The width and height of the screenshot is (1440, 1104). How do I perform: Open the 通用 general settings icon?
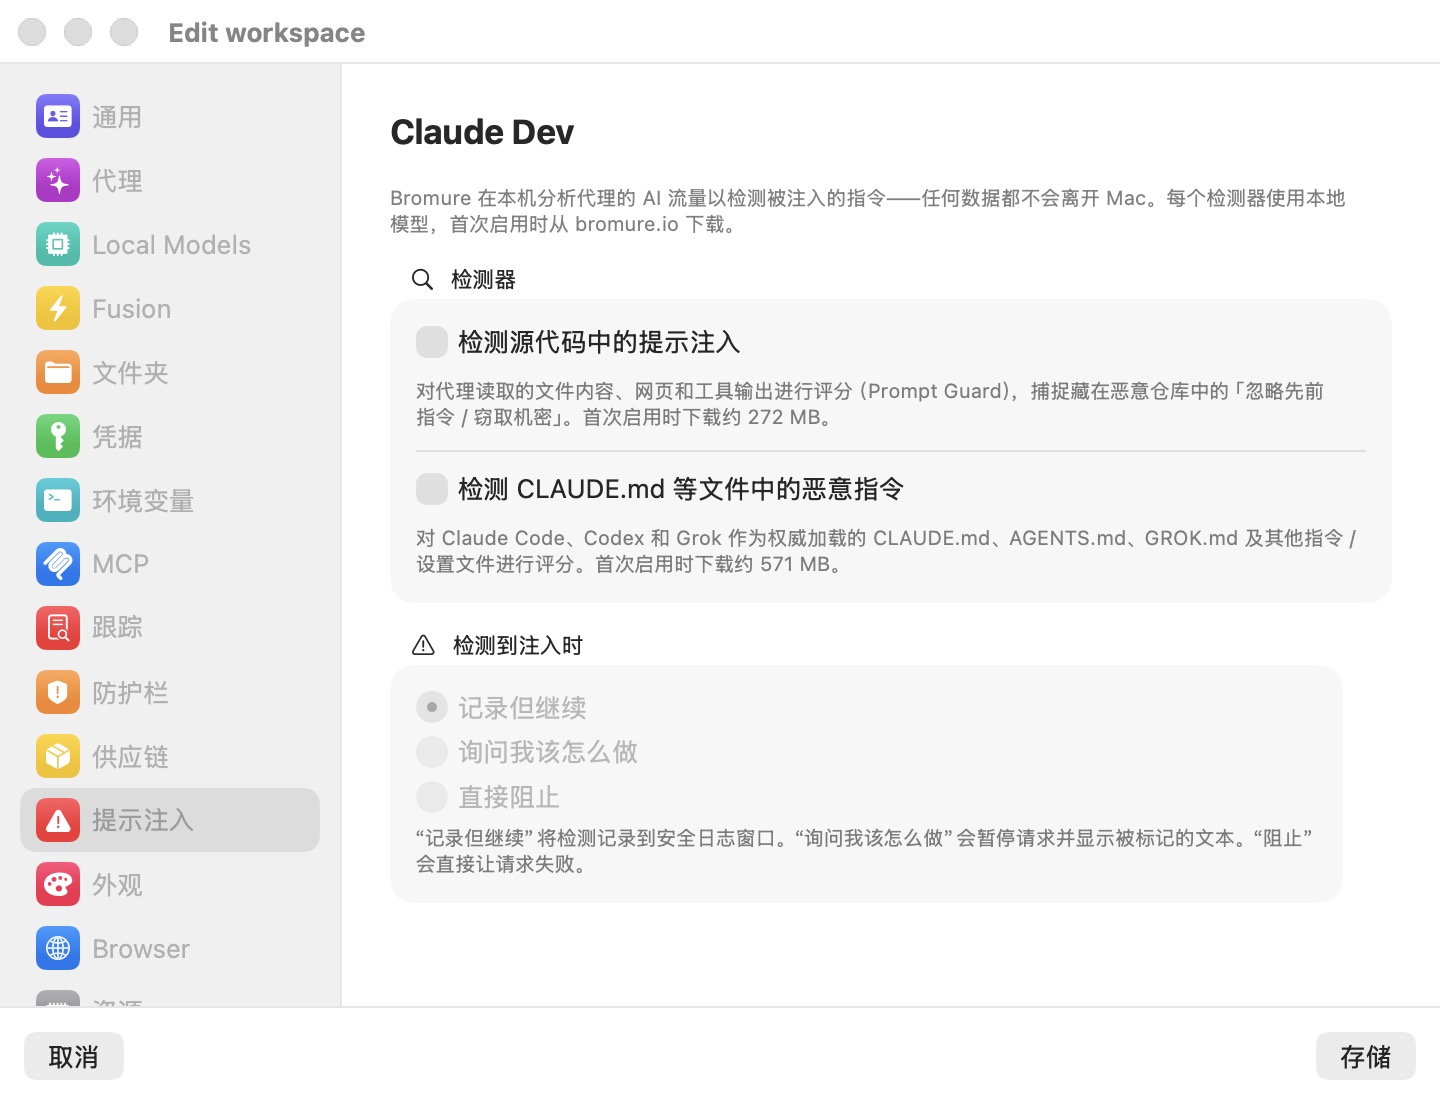pos(58,117)
